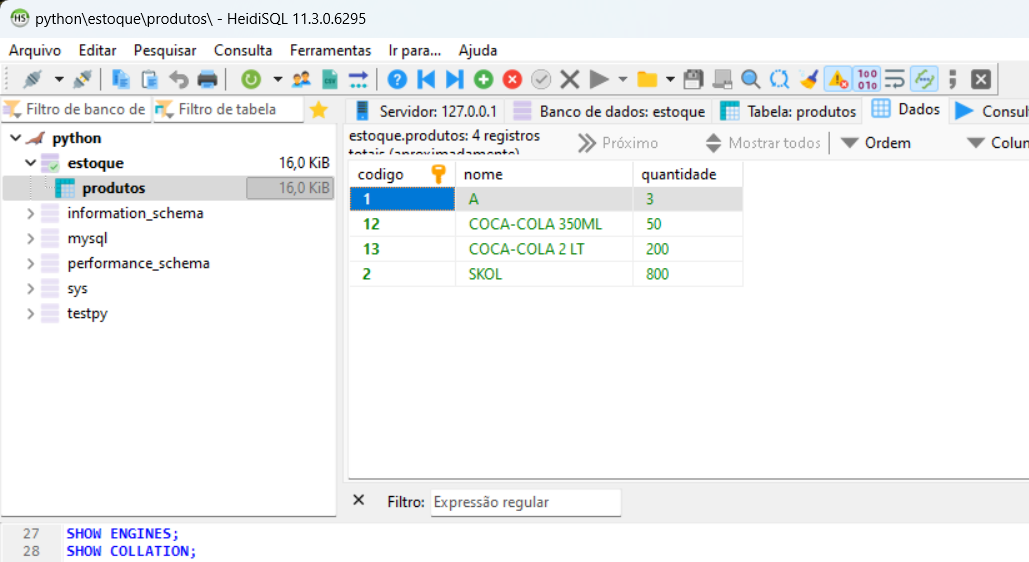This screenshot has width=1029, height=562.
Task: Click the Print icon
Action: (207, 79)
